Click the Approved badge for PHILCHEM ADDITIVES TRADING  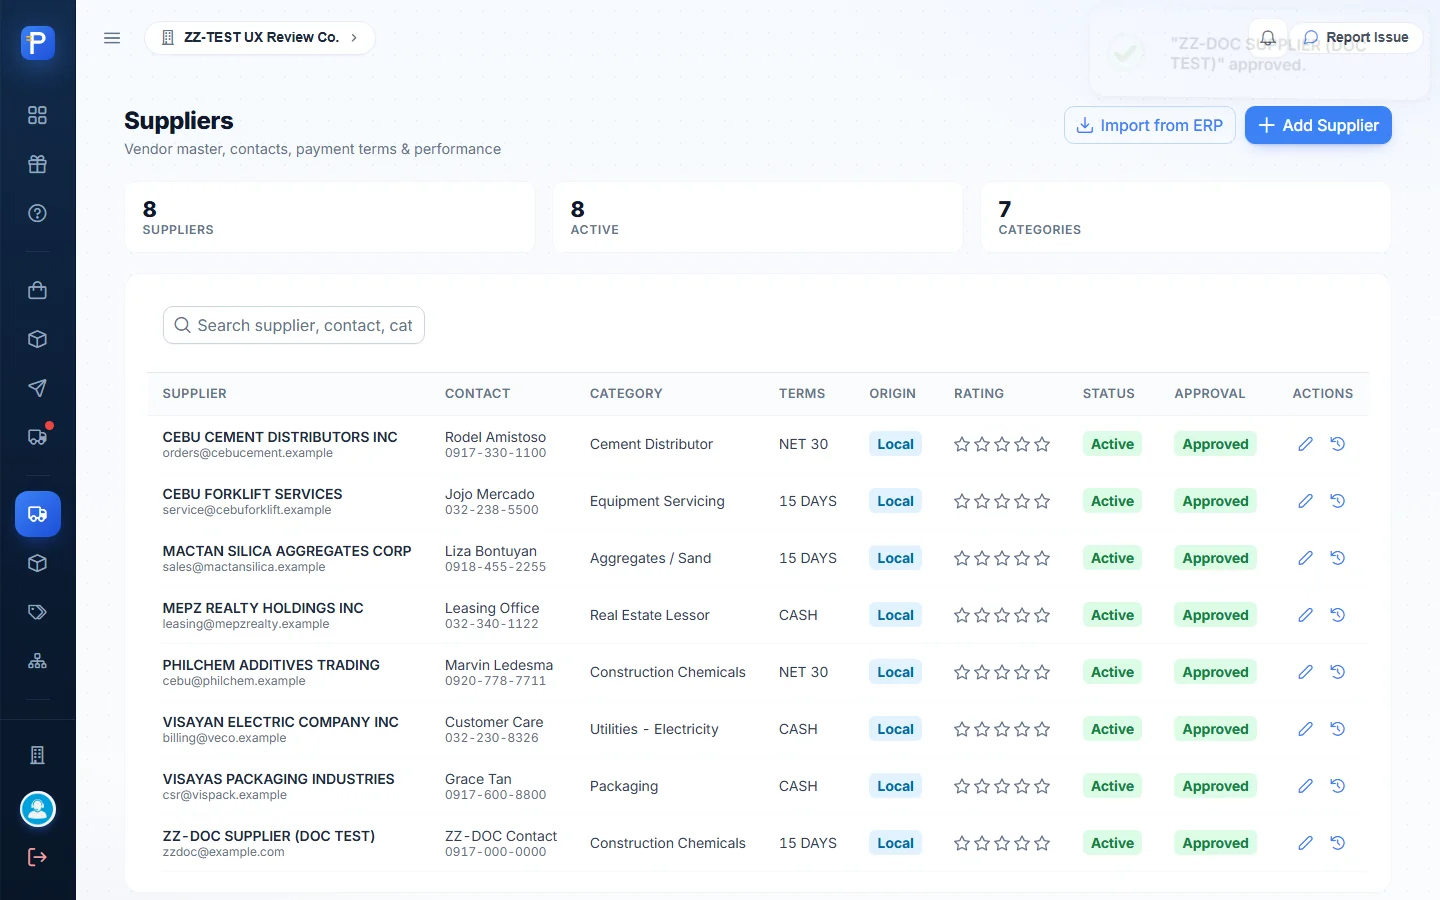[1215, 672]
